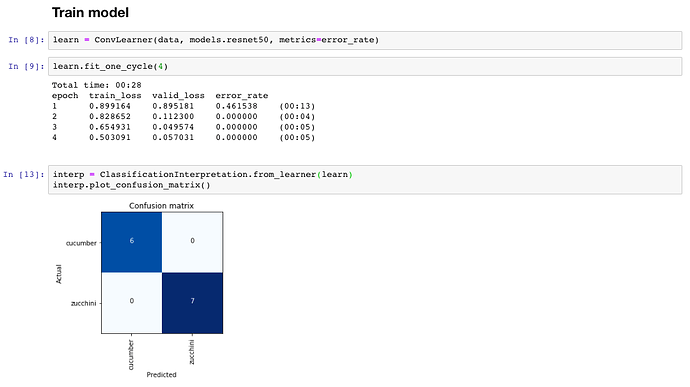Click the In [8] prompt label
This screenshot has width=690, height=387.
[26, 40]
